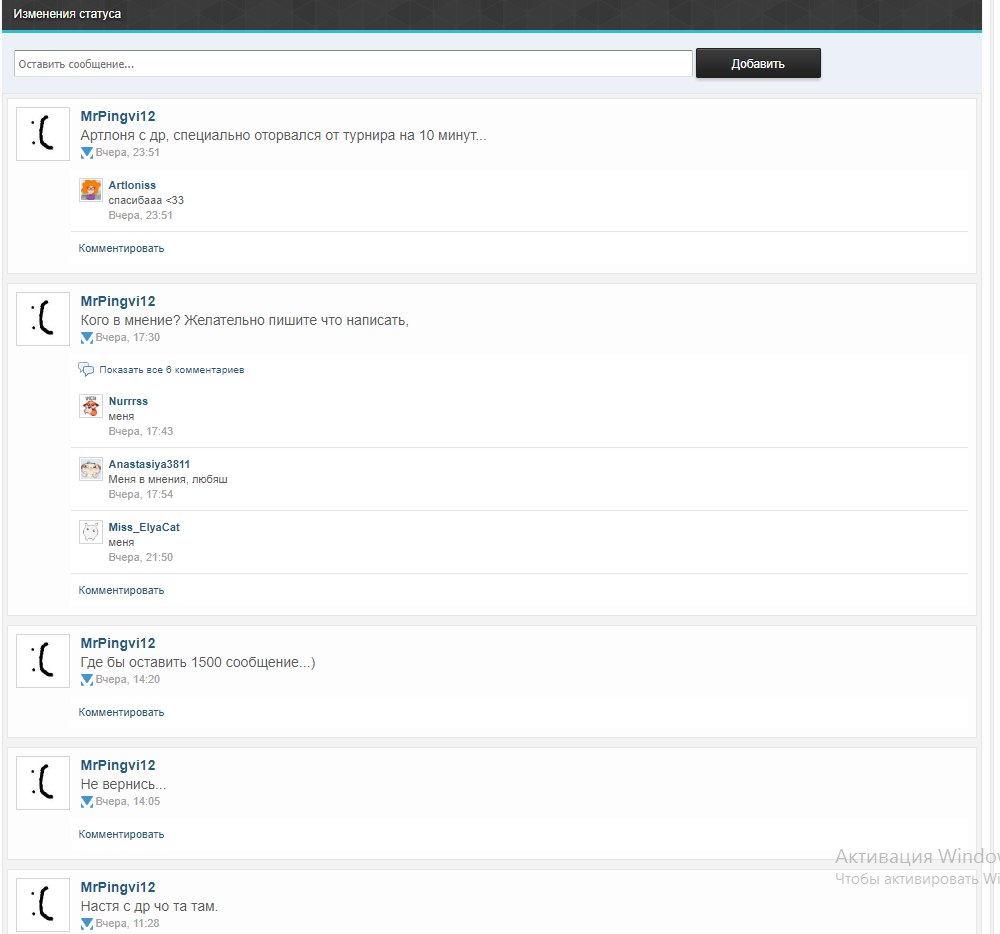Click blue status icon beside Вчера, 14:20
This screenshot has height=934, width=1000.
point(87,680)
